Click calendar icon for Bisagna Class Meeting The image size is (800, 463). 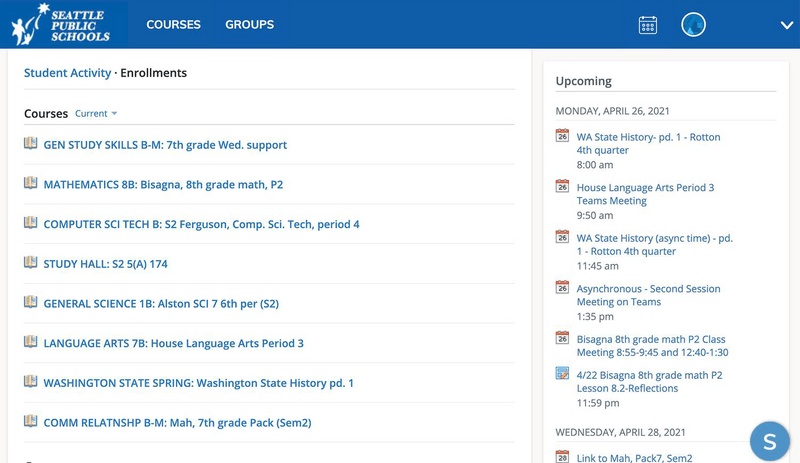tap(562, 337)
